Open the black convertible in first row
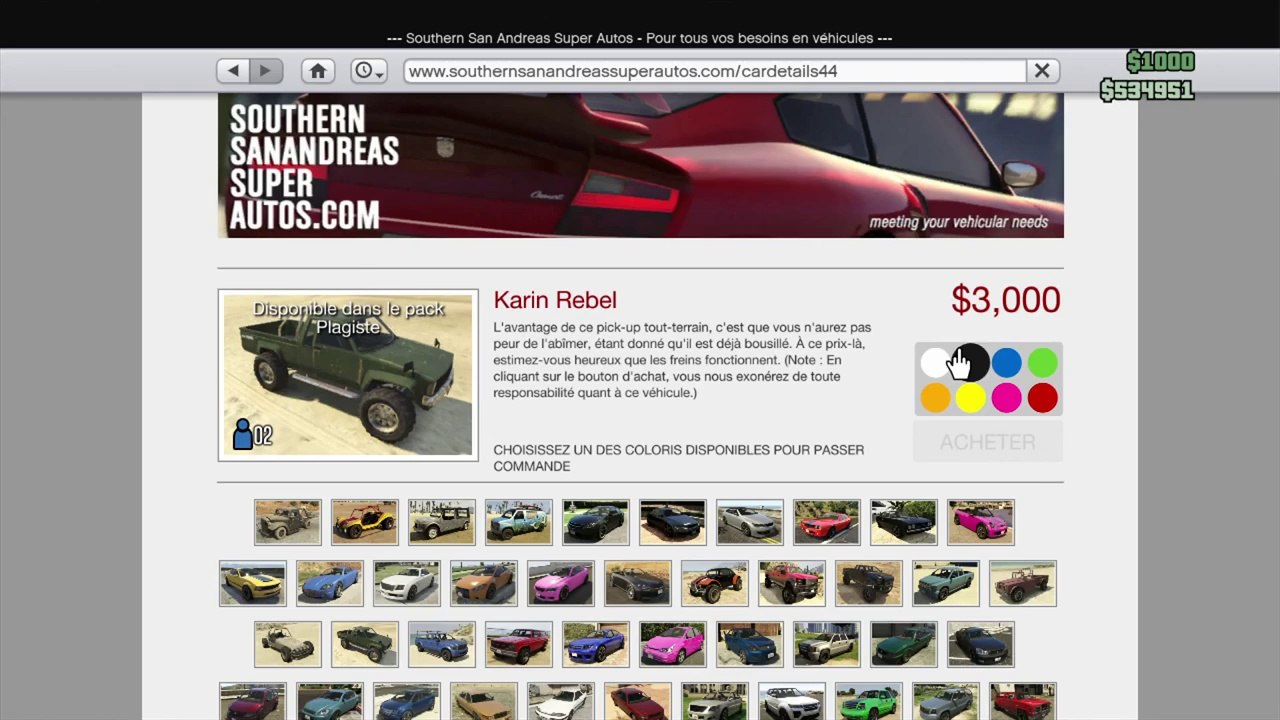 tap(904, 522)
